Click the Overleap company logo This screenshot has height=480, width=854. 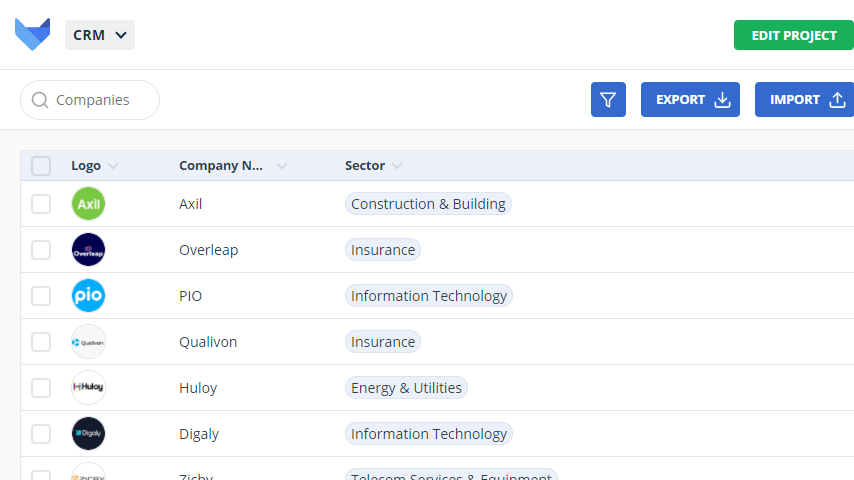point(88,250)
